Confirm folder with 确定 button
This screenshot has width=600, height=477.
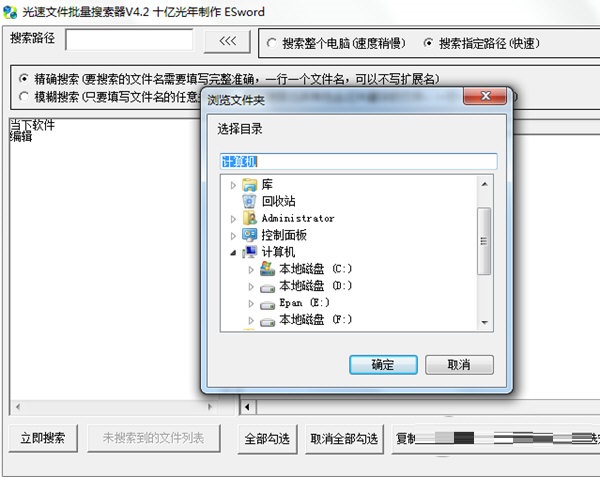383,365
